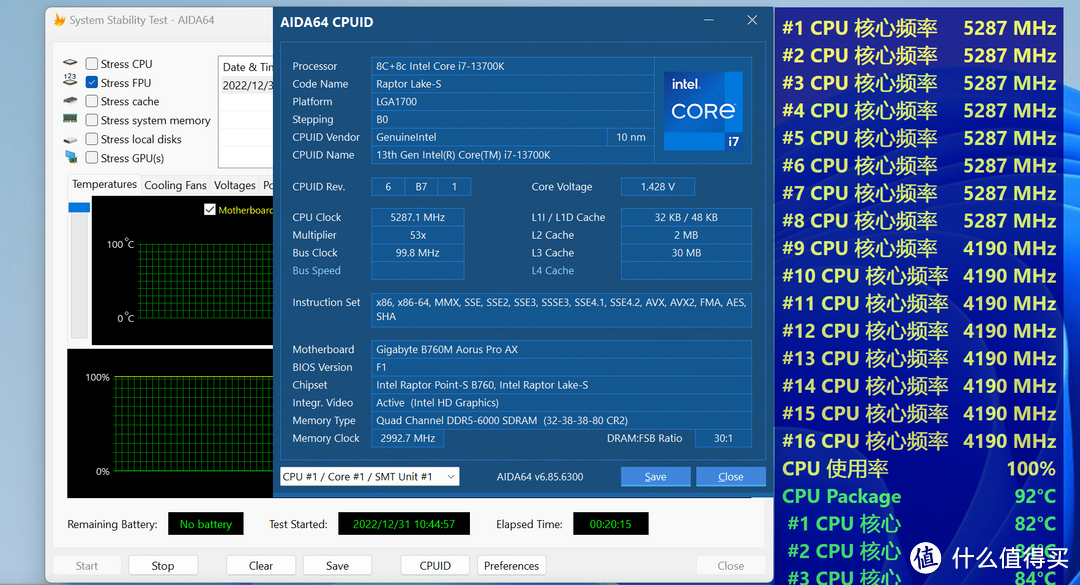Close the AIDA64 CPUID window with X
Image resolution: width=1080 pixels, height=585 pixels.
click(x=752, y=21)
